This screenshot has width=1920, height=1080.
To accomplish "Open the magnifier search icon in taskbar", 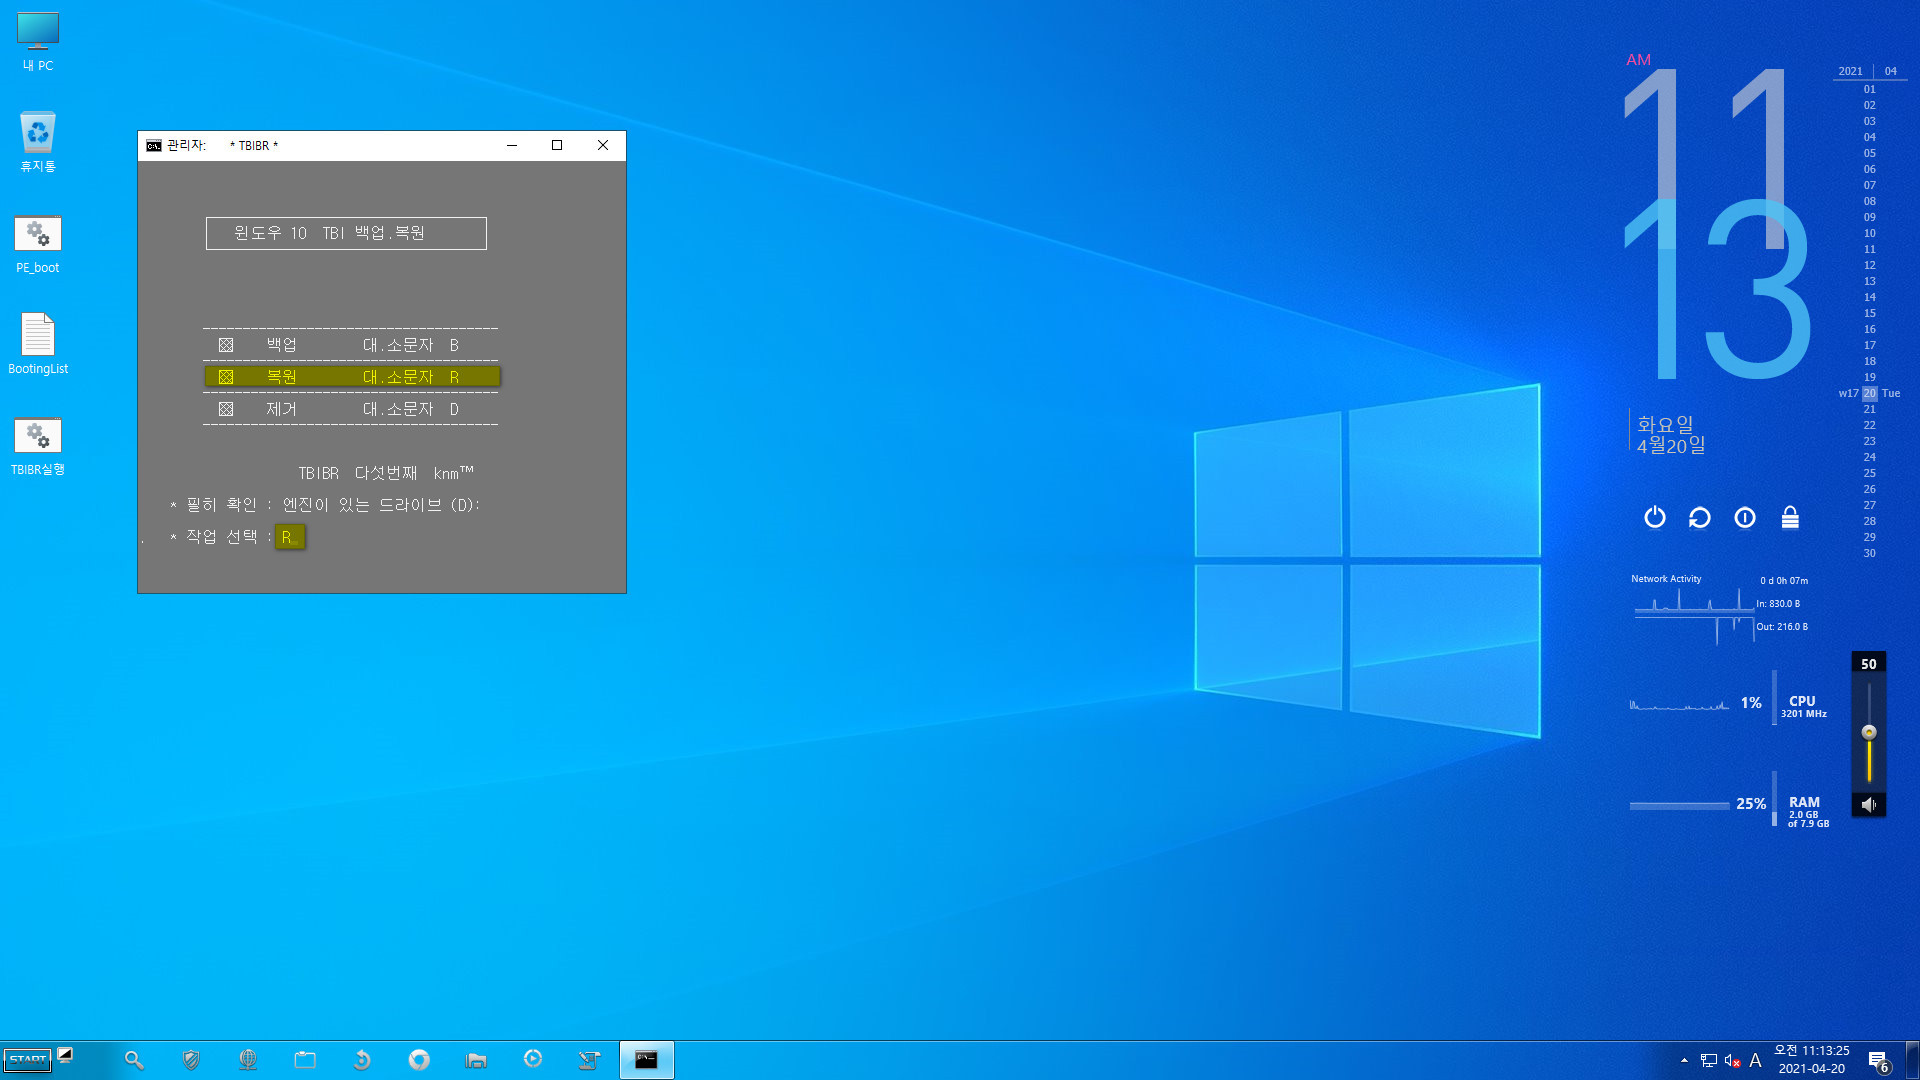I will pos(133,1060).
